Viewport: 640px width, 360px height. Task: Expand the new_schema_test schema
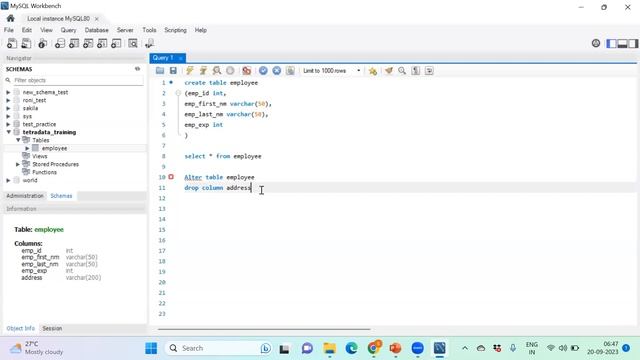click(x=8, y=92)
